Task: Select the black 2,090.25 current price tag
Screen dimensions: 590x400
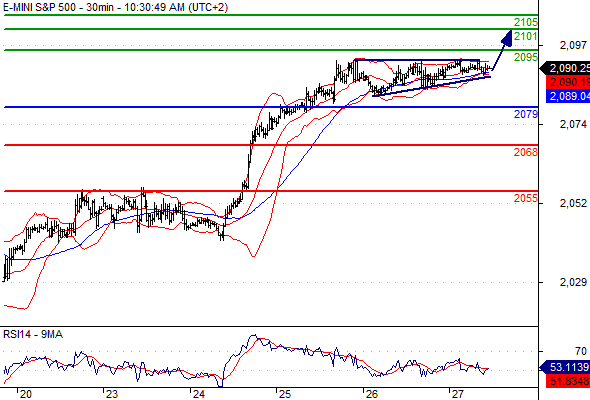Action: point(565,68)
